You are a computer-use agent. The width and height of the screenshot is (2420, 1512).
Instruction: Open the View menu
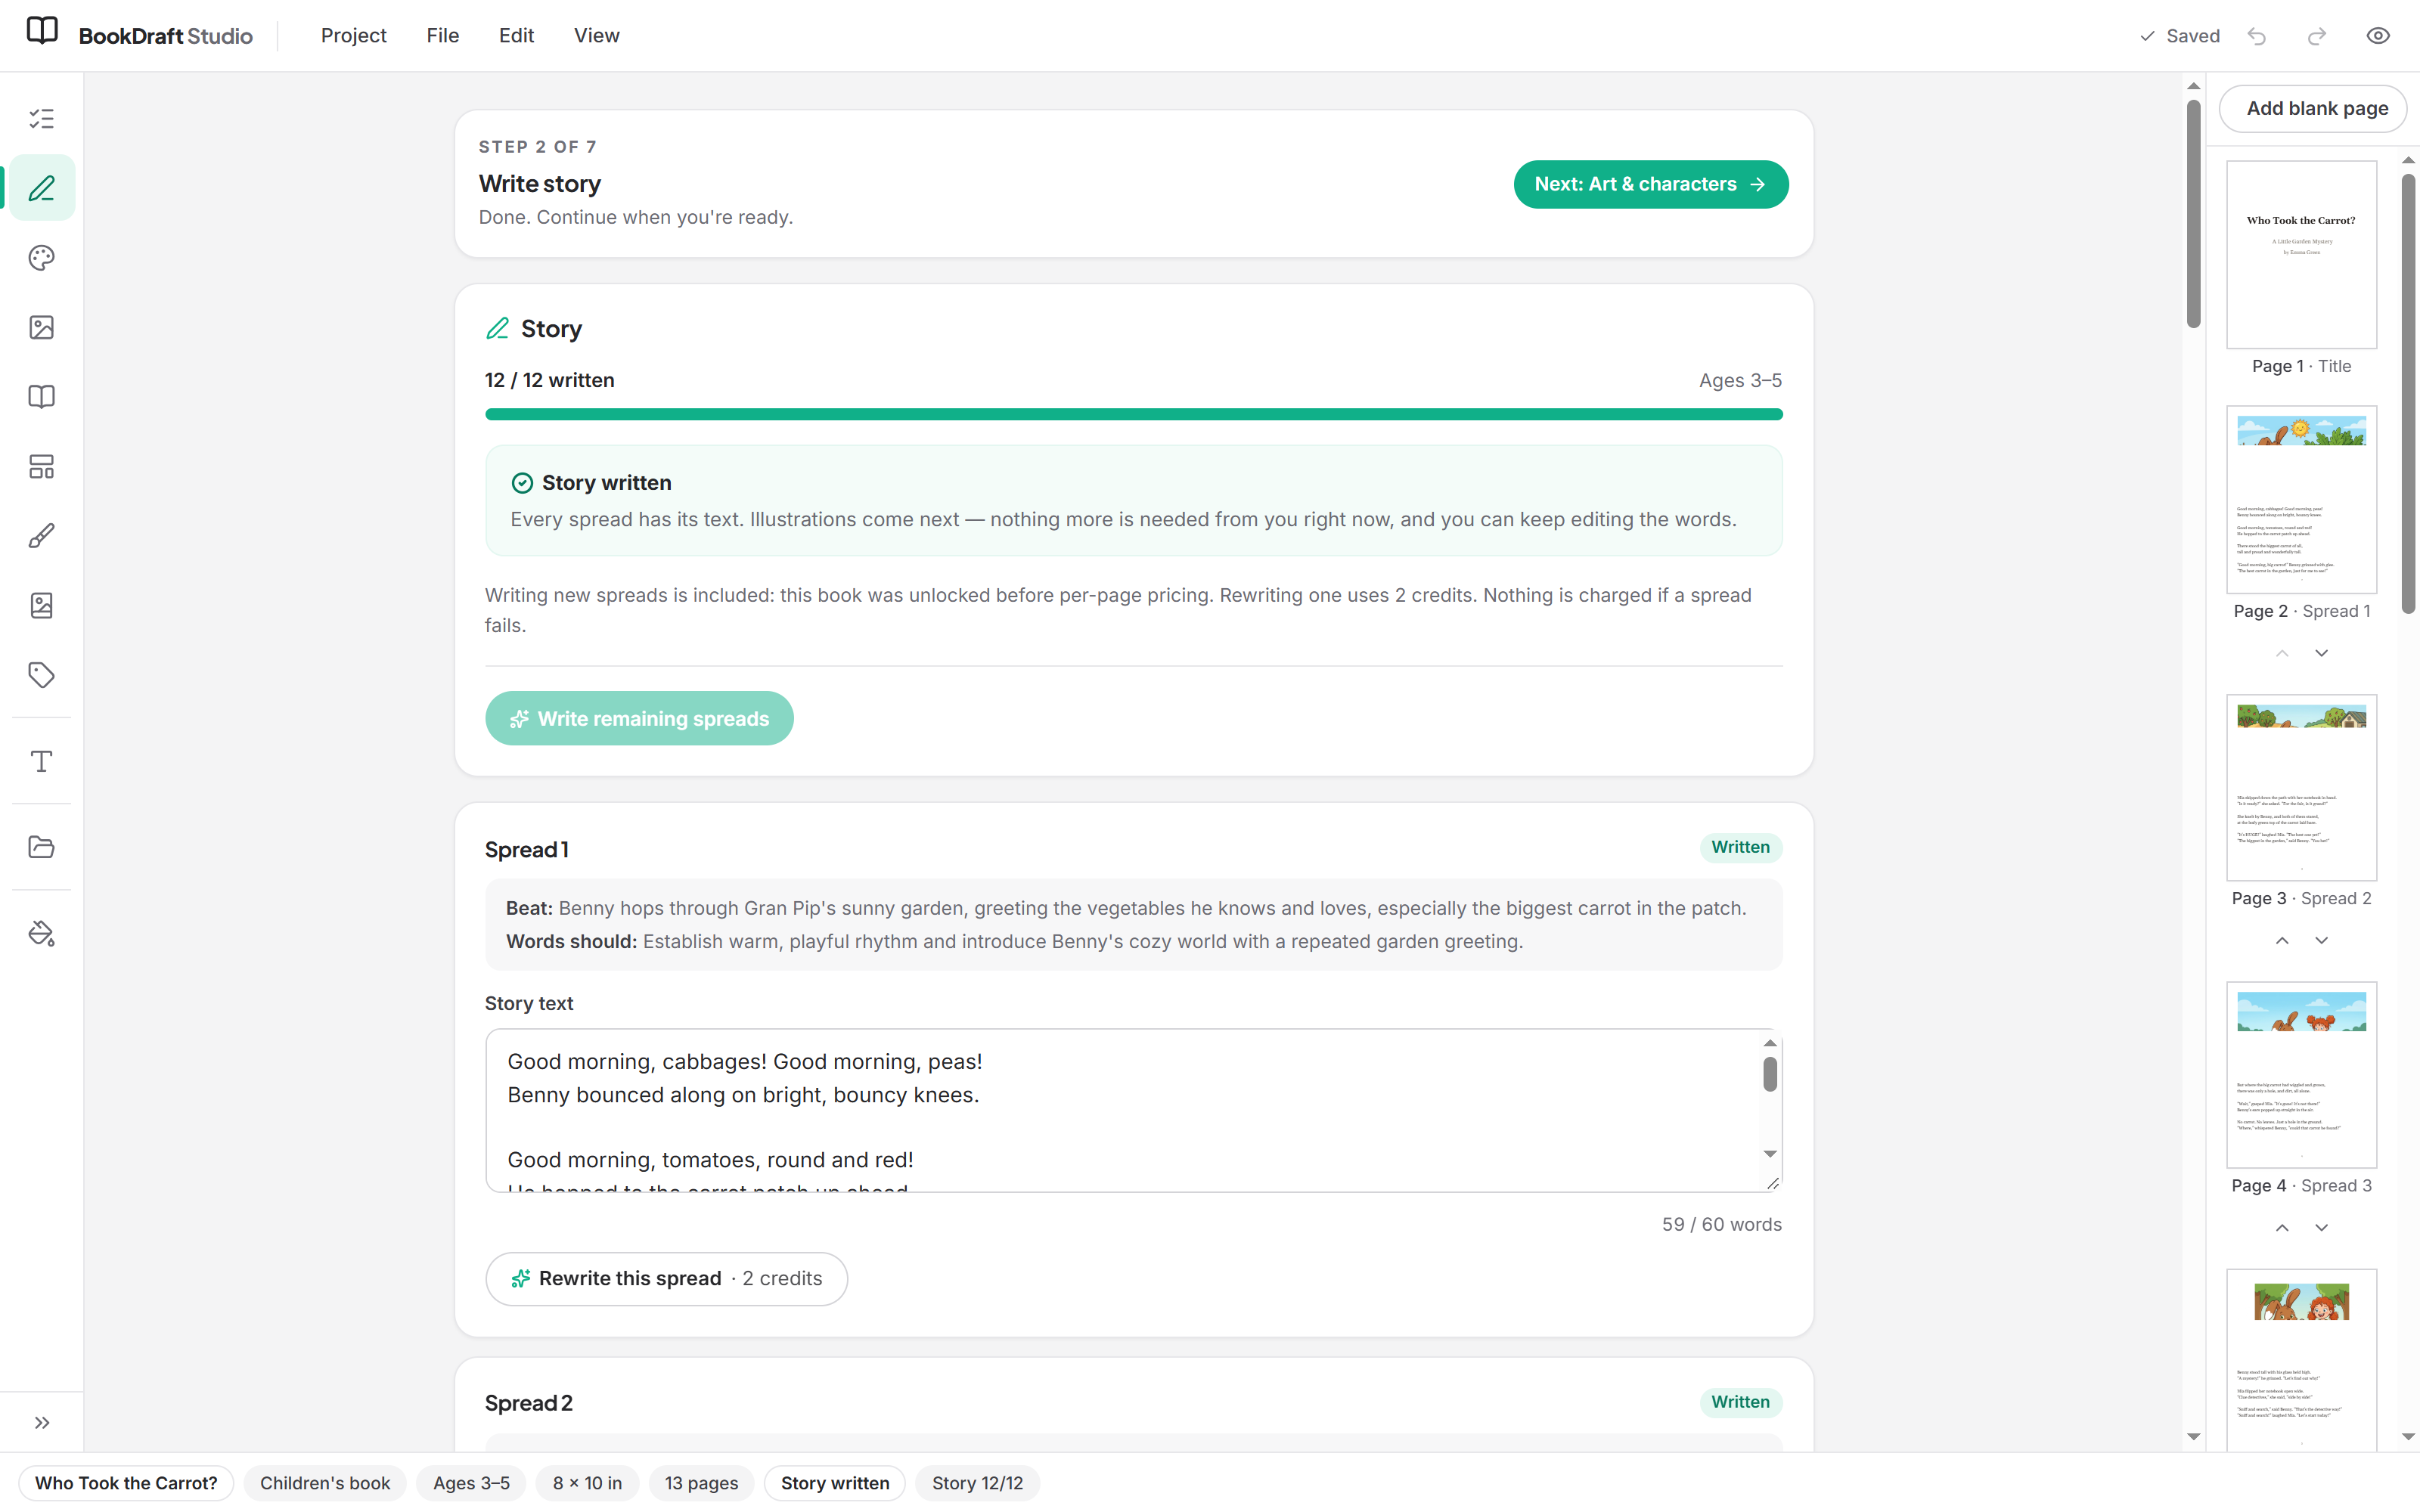pyautogui.click(x=596, y=36)
